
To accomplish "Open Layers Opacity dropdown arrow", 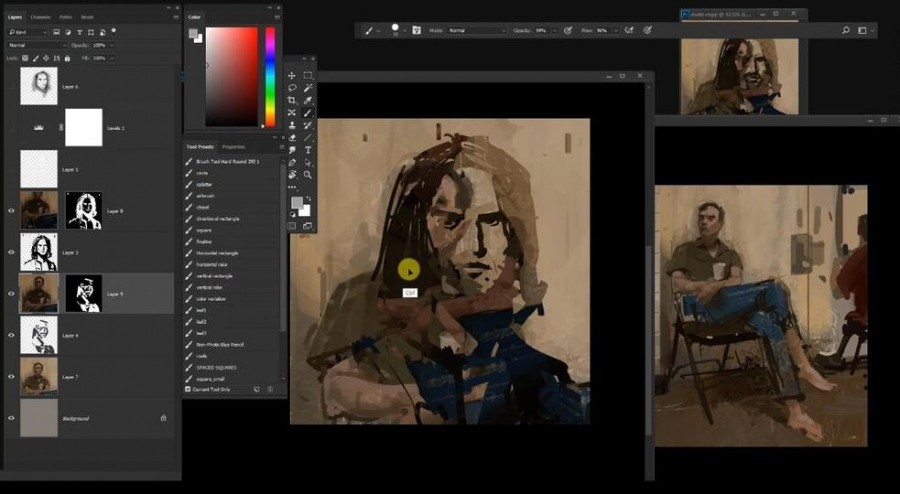I will point(112,45).
